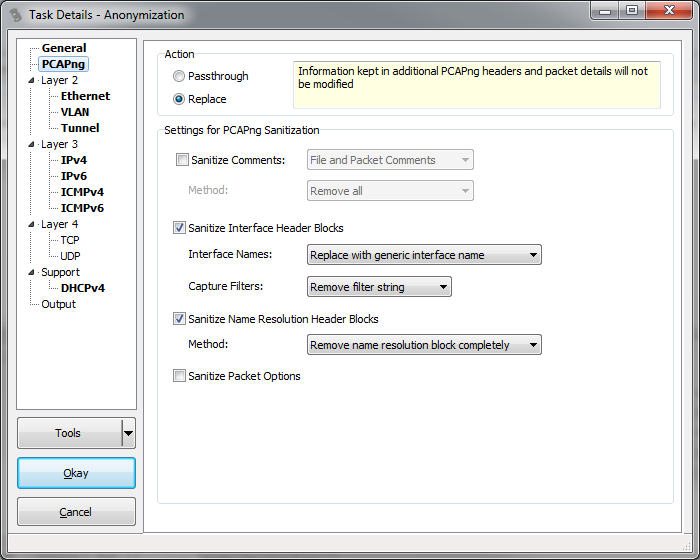
Task: Close the Task Details window
Action: click(x=669, y=11)
